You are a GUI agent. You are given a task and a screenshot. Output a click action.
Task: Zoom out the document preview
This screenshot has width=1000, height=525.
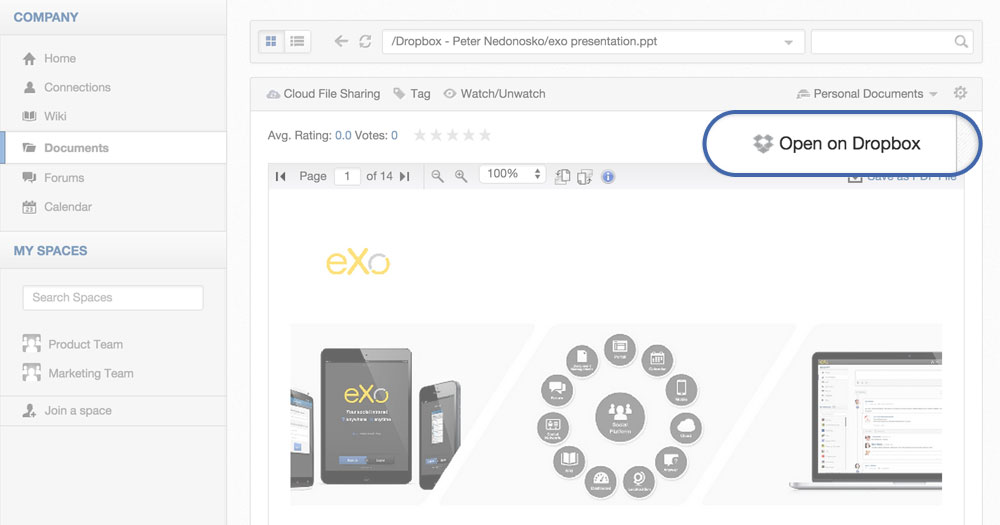(x=437, y=177)
